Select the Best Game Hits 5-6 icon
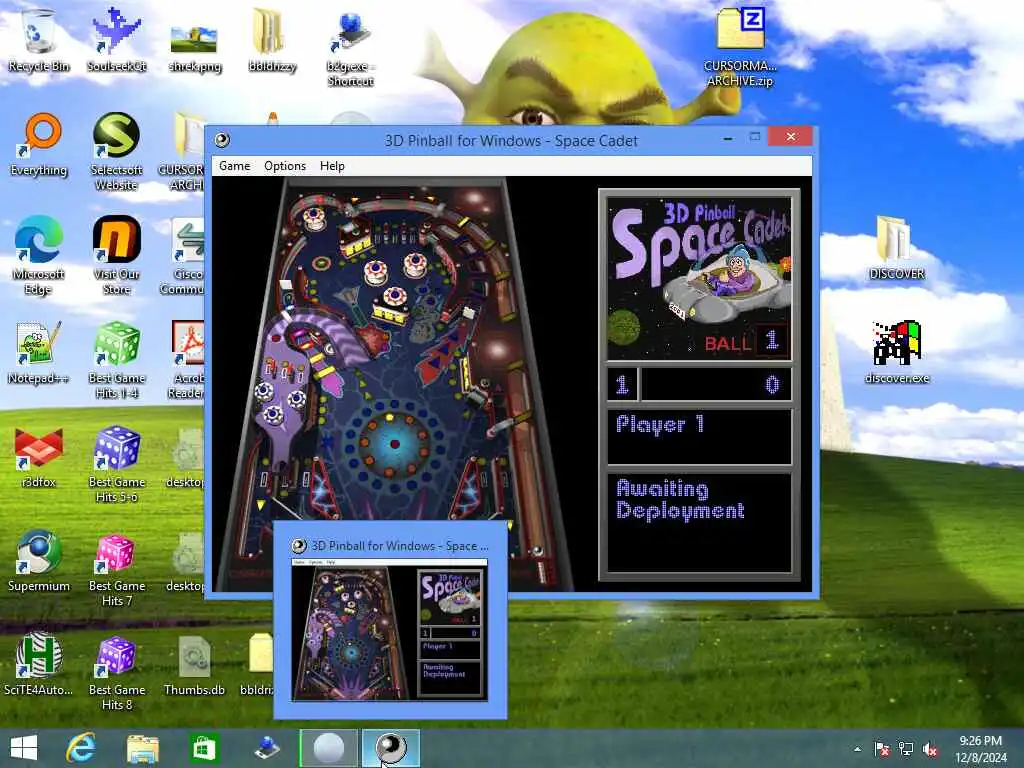 pos(116,463)
